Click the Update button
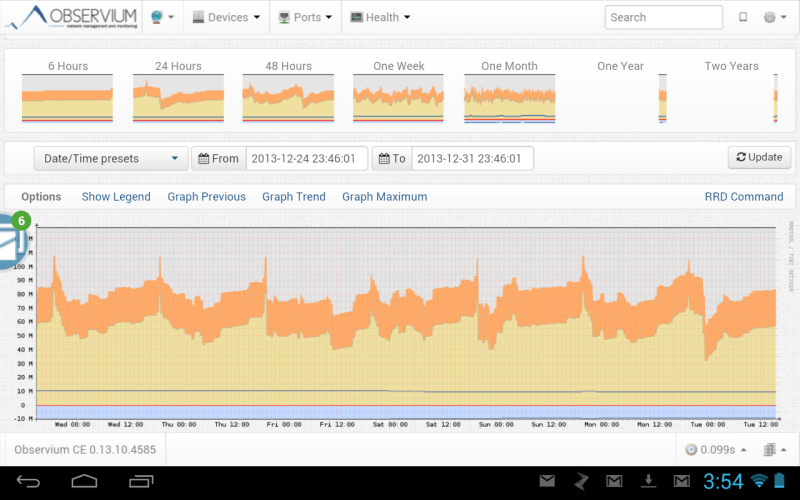This screenshot has width=800, height=500. [x=759, y=157]
